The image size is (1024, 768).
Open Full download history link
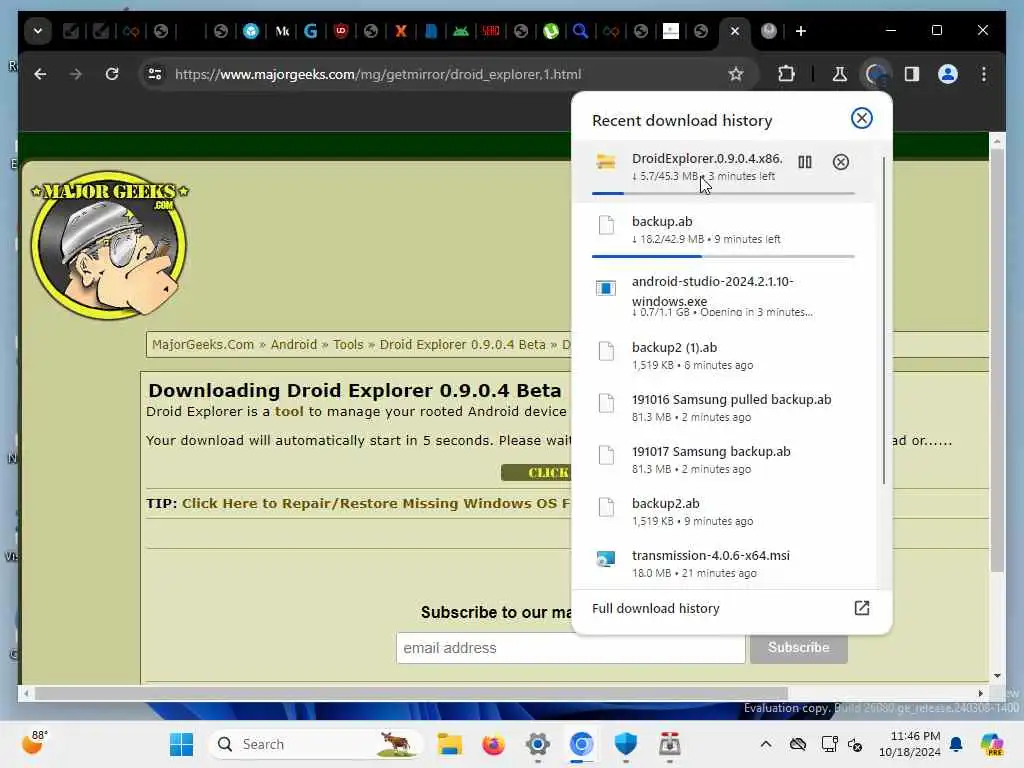655,608
